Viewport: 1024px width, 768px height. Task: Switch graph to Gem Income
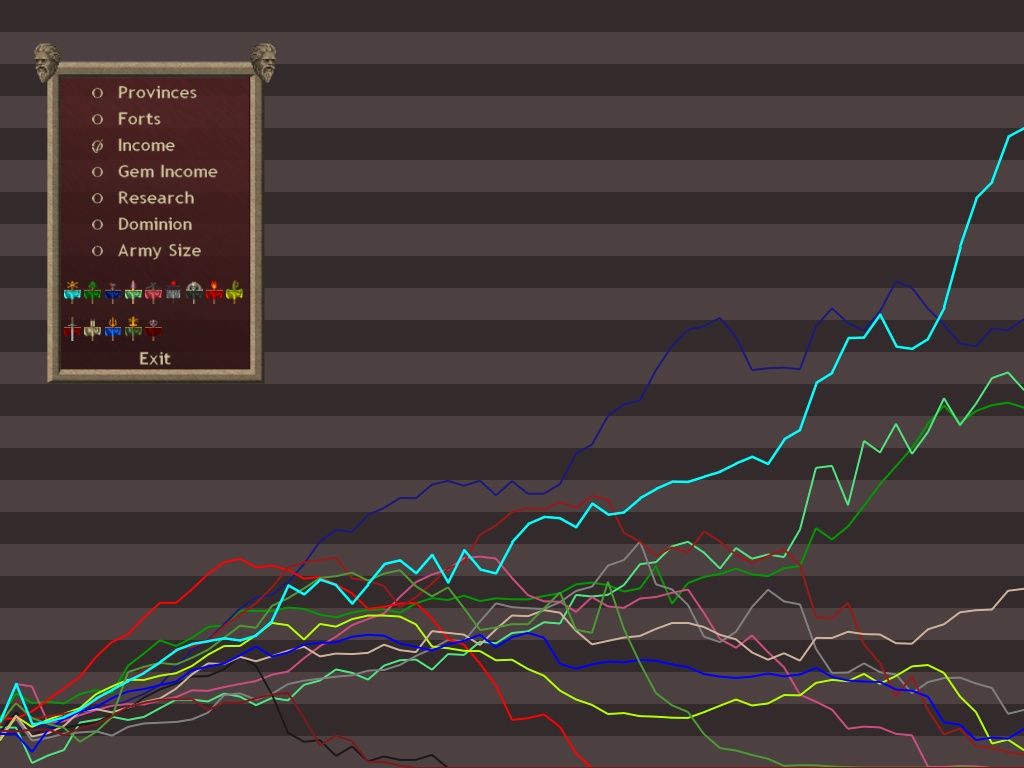(x=154, y=172)
